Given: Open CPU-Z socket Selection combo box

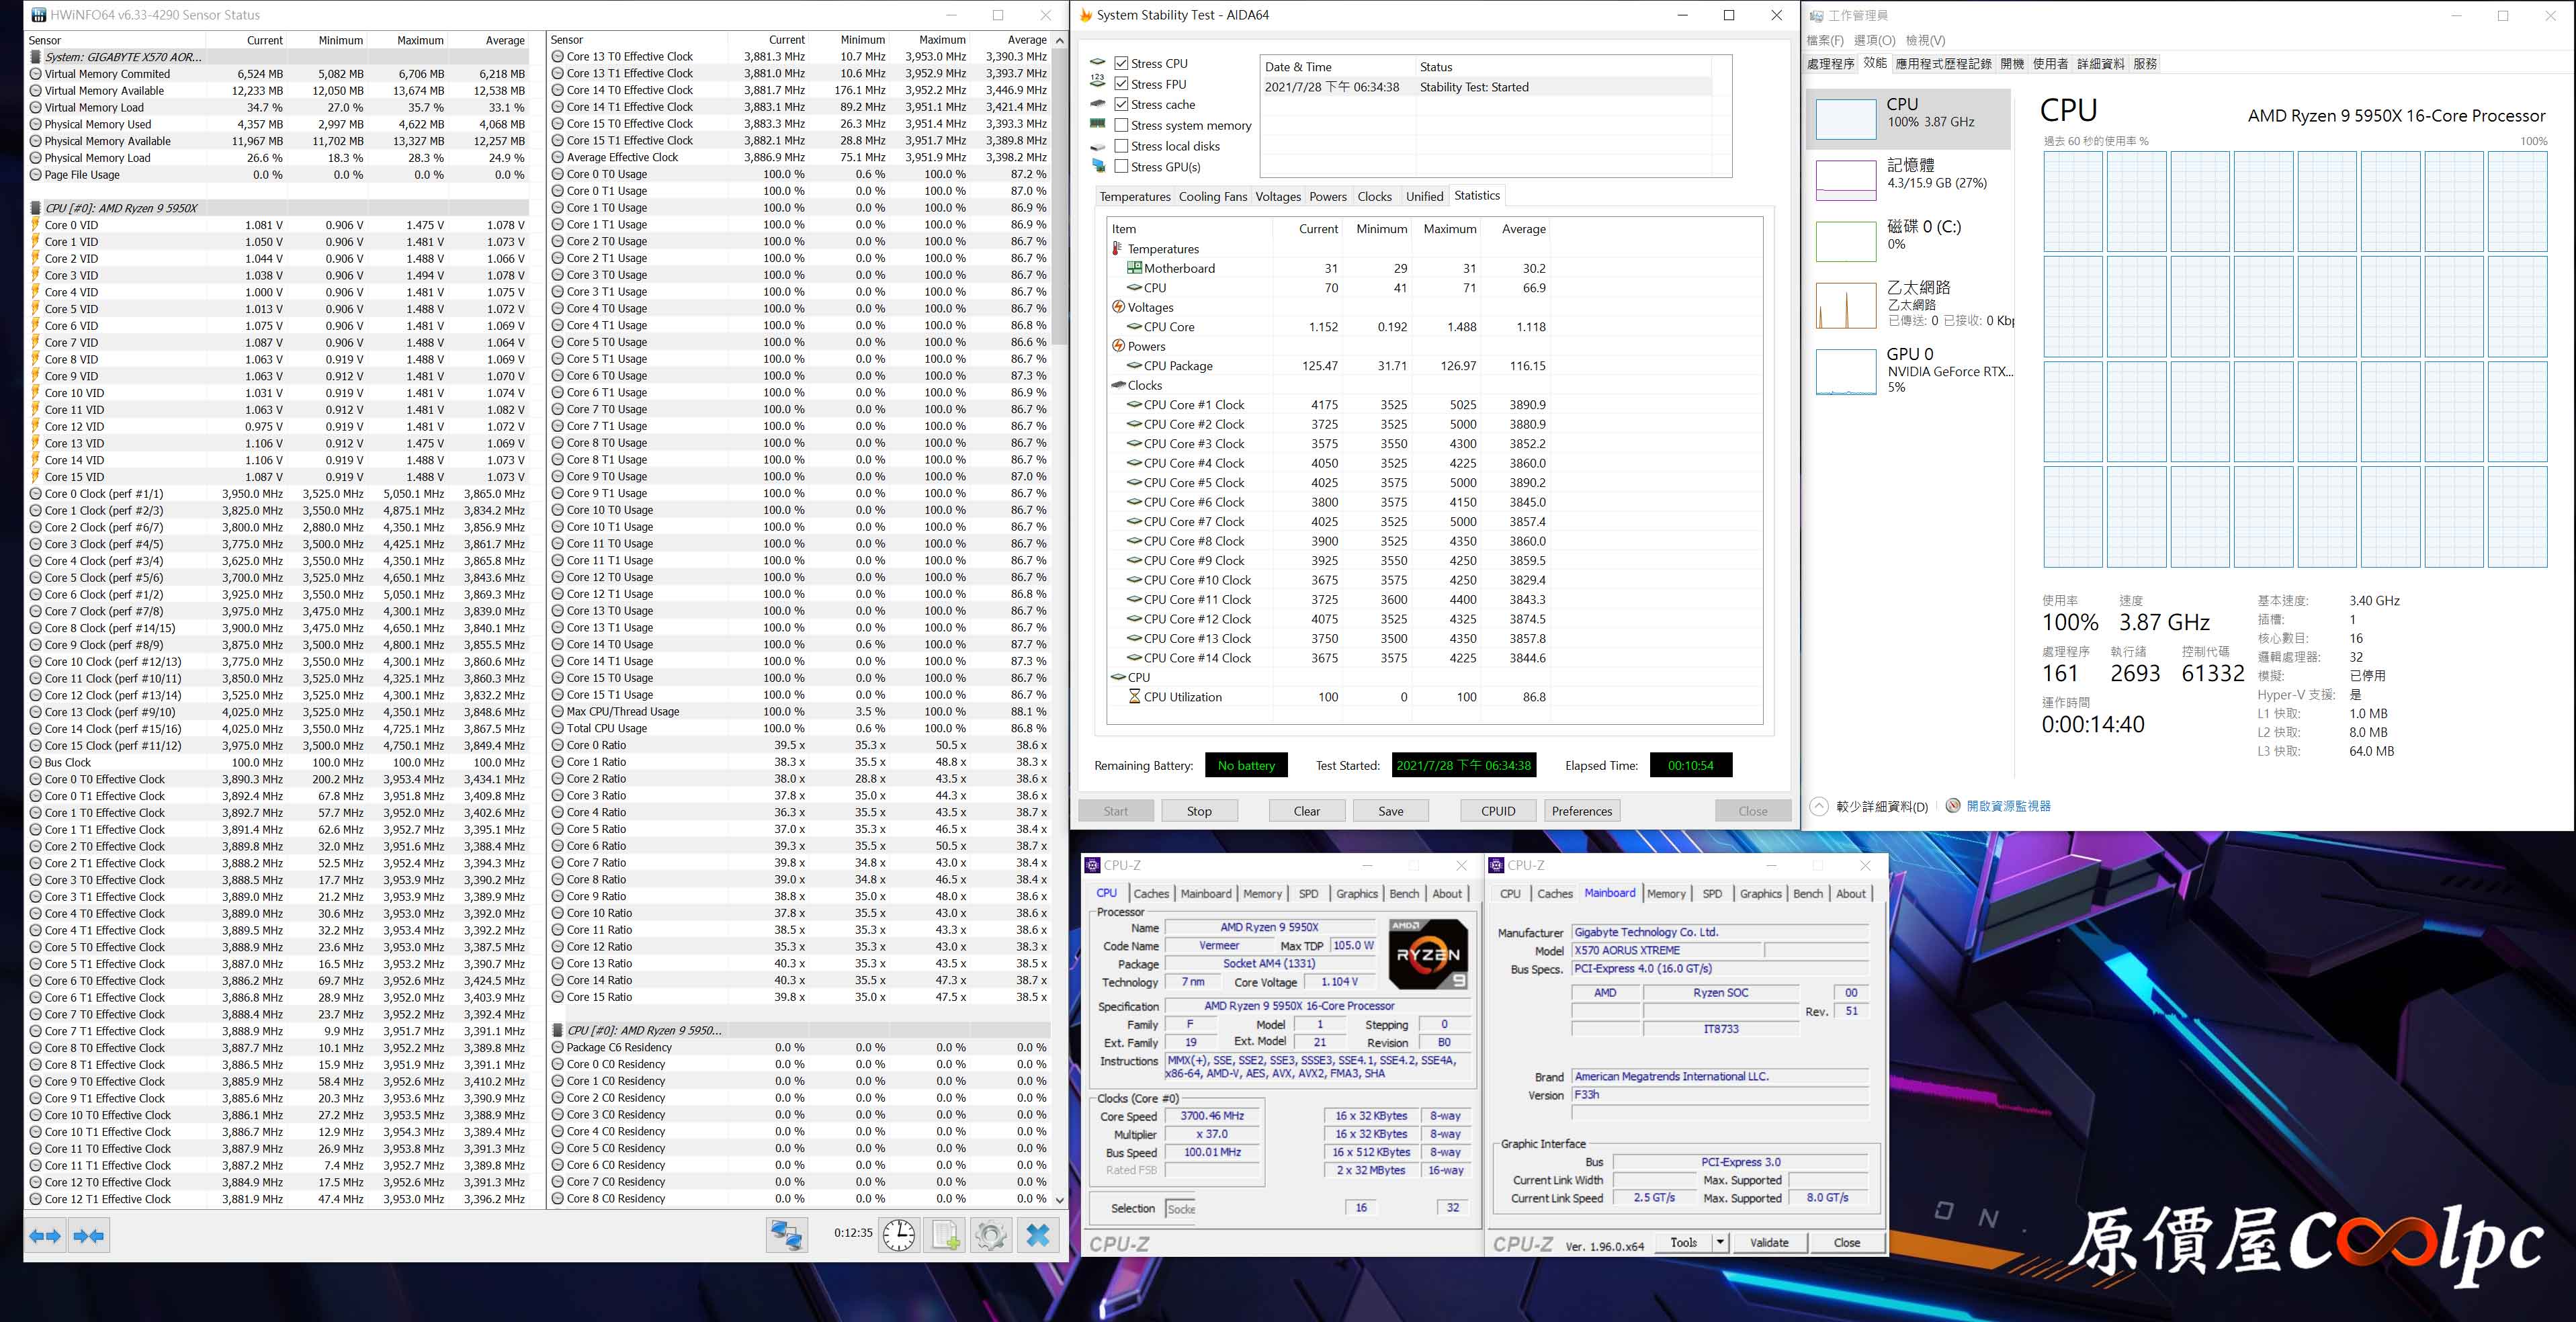Looking at the screenshot, I should tap(1181, 1208).
